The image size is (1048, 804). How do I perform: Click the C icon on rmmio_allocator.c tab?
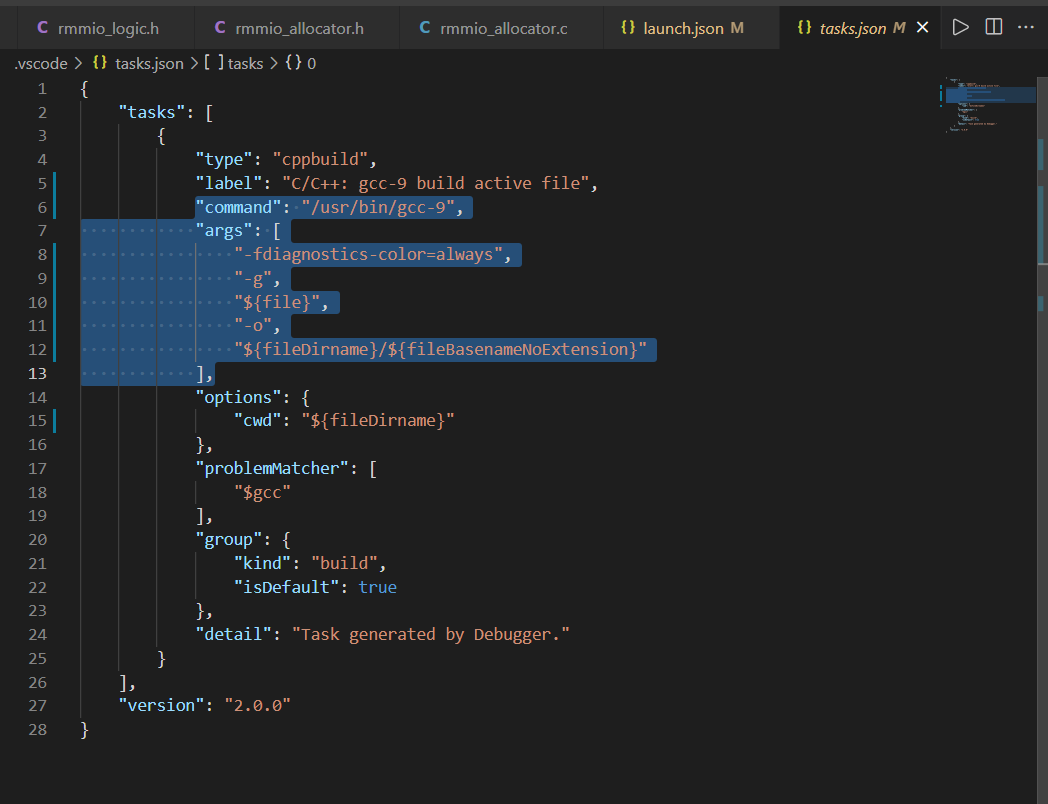coord(425,28)
